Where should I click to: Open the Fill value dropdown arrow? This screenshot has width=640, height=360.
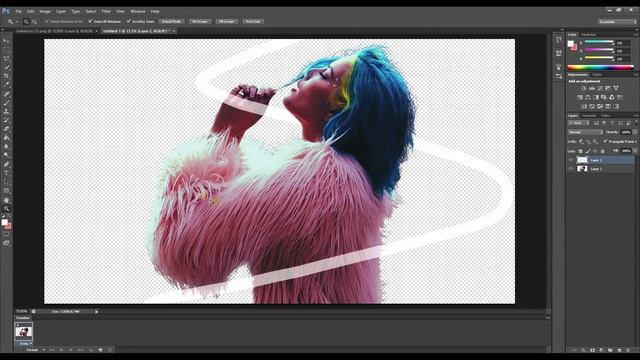point(635,151)
